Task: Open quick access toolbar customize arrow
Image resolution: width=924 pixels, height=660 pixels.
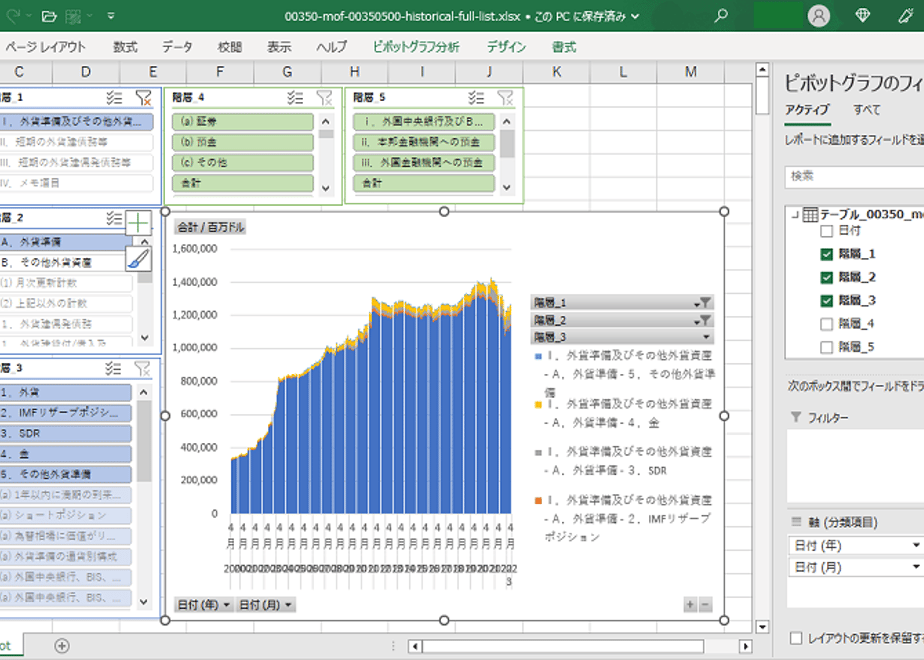Action: pos(111,16)
